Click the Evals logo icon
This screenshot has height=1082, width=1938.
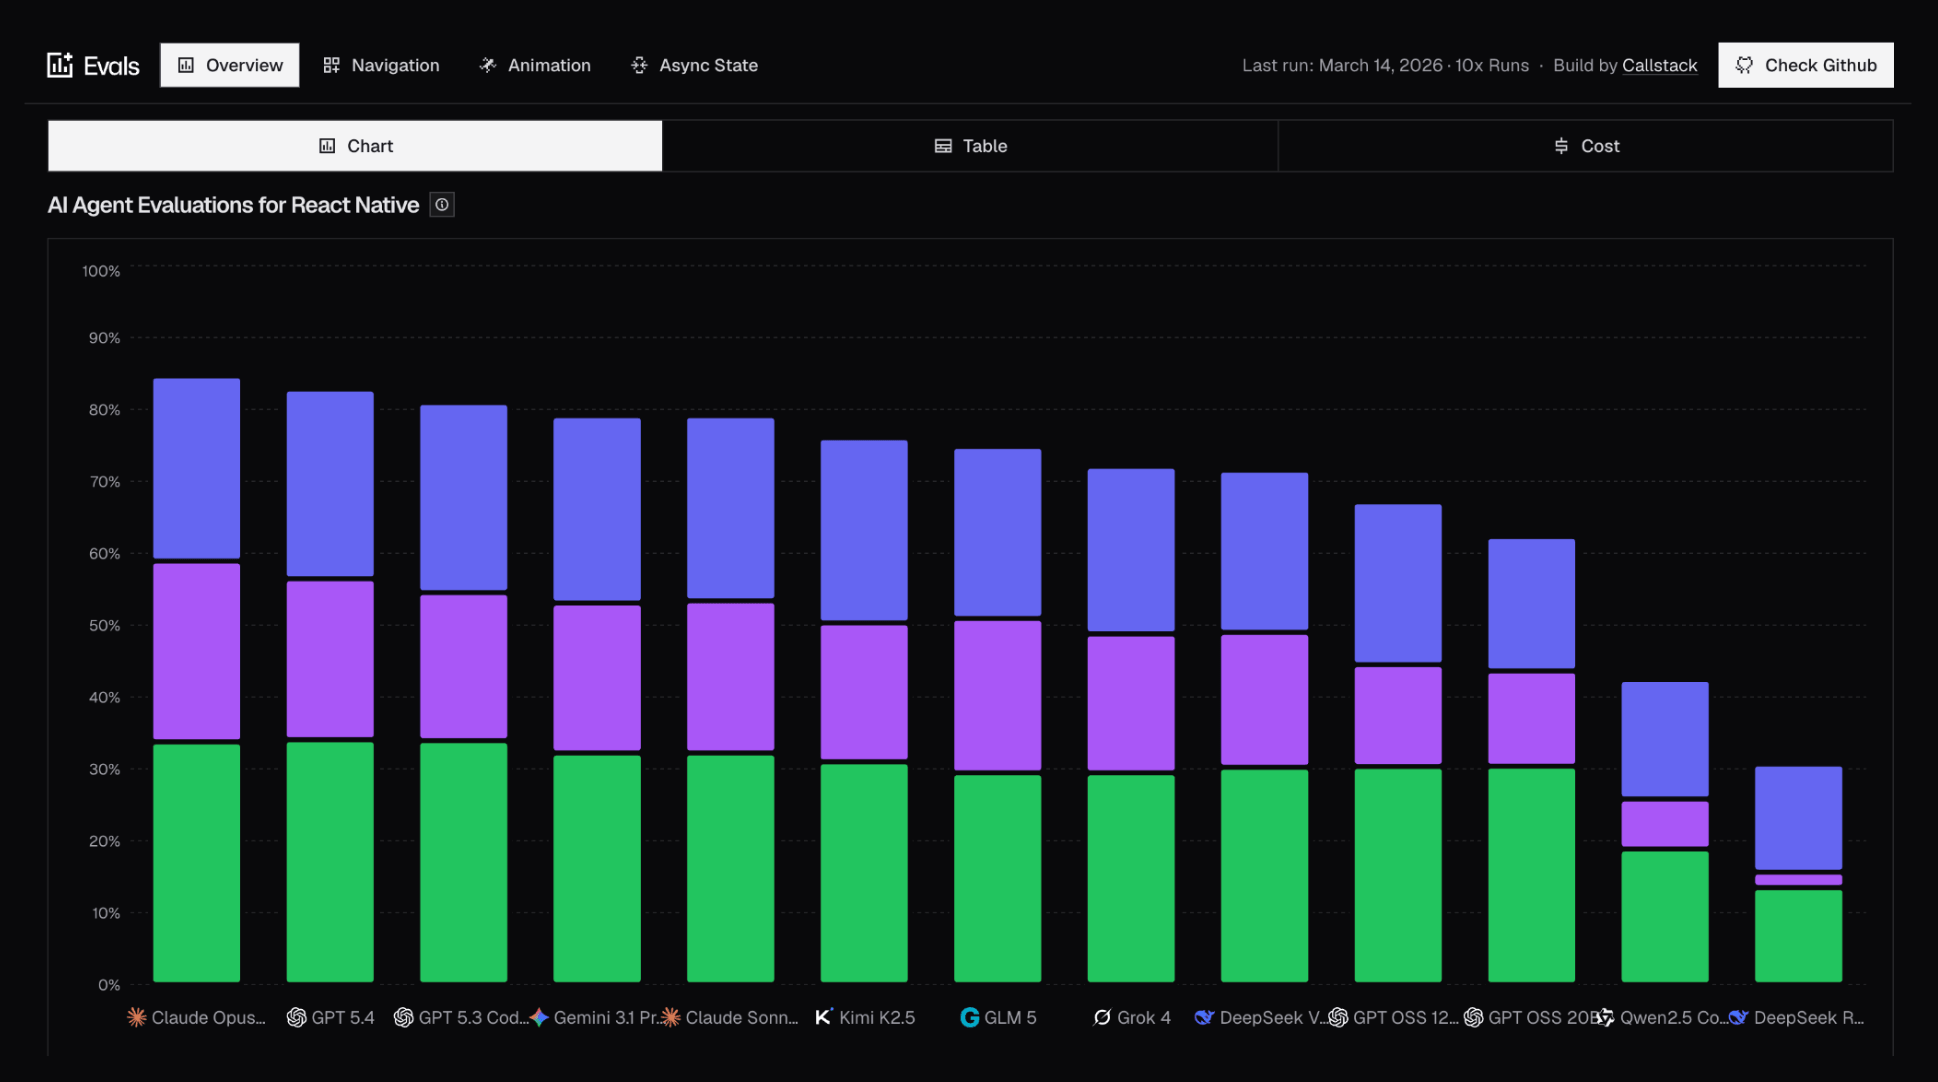tap(60, 65)
